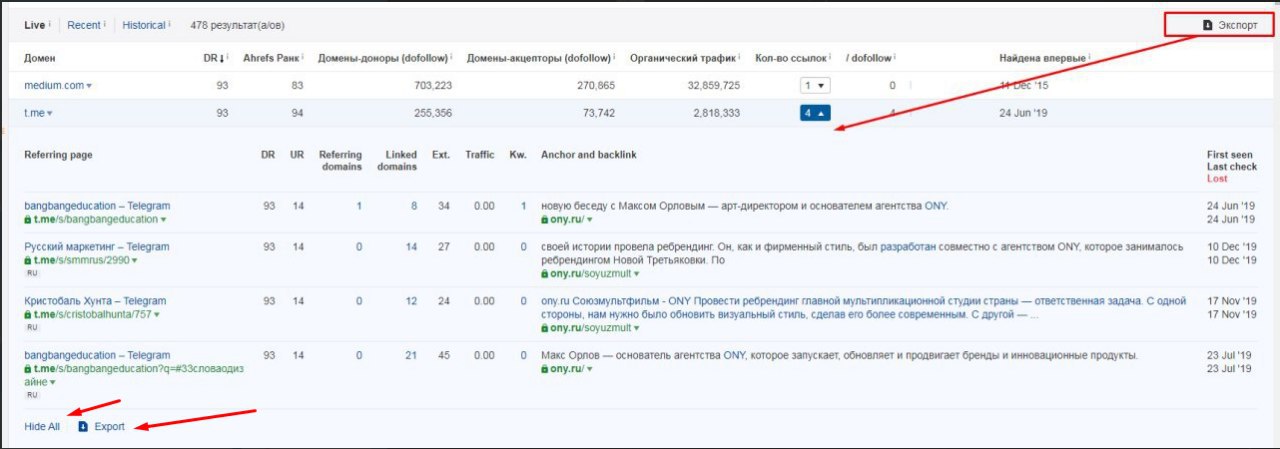Click the export icon beside bottom Export link

coord(83,426)
